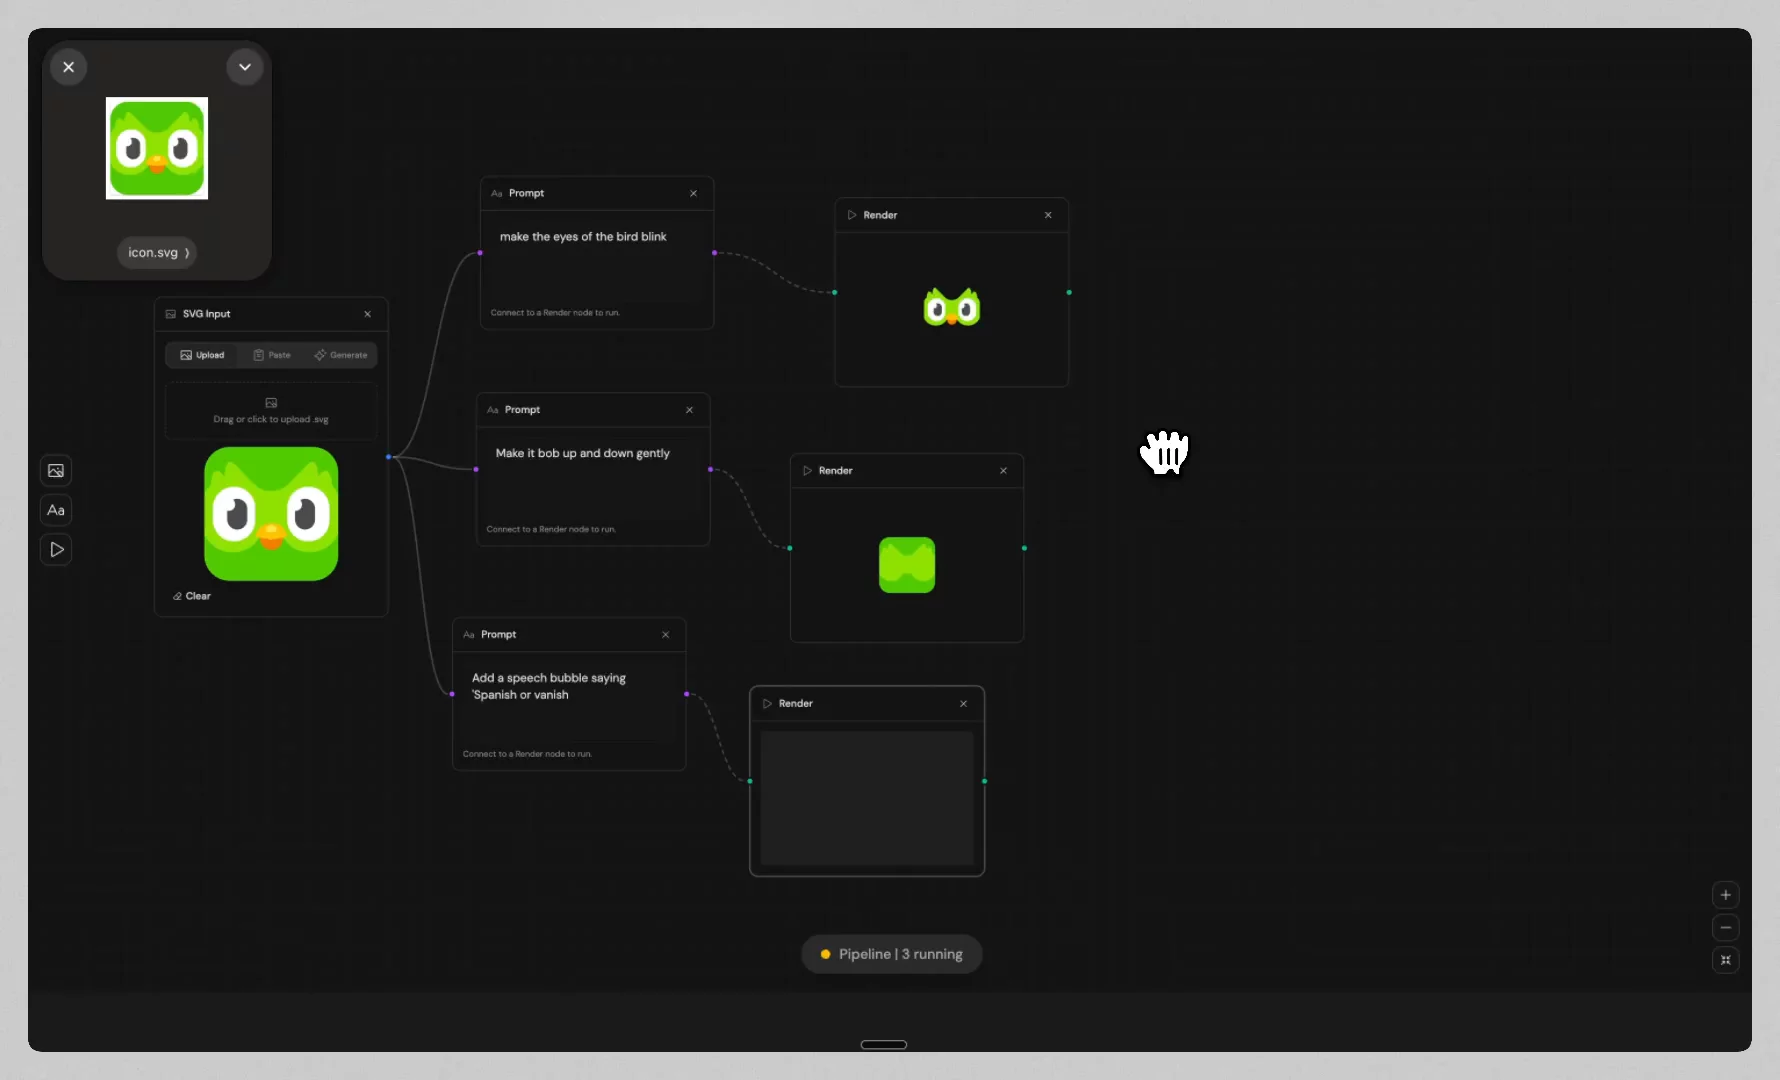1780x1080 pixels.
Task: Click the zoom out icon
Action: point(1725,928)
